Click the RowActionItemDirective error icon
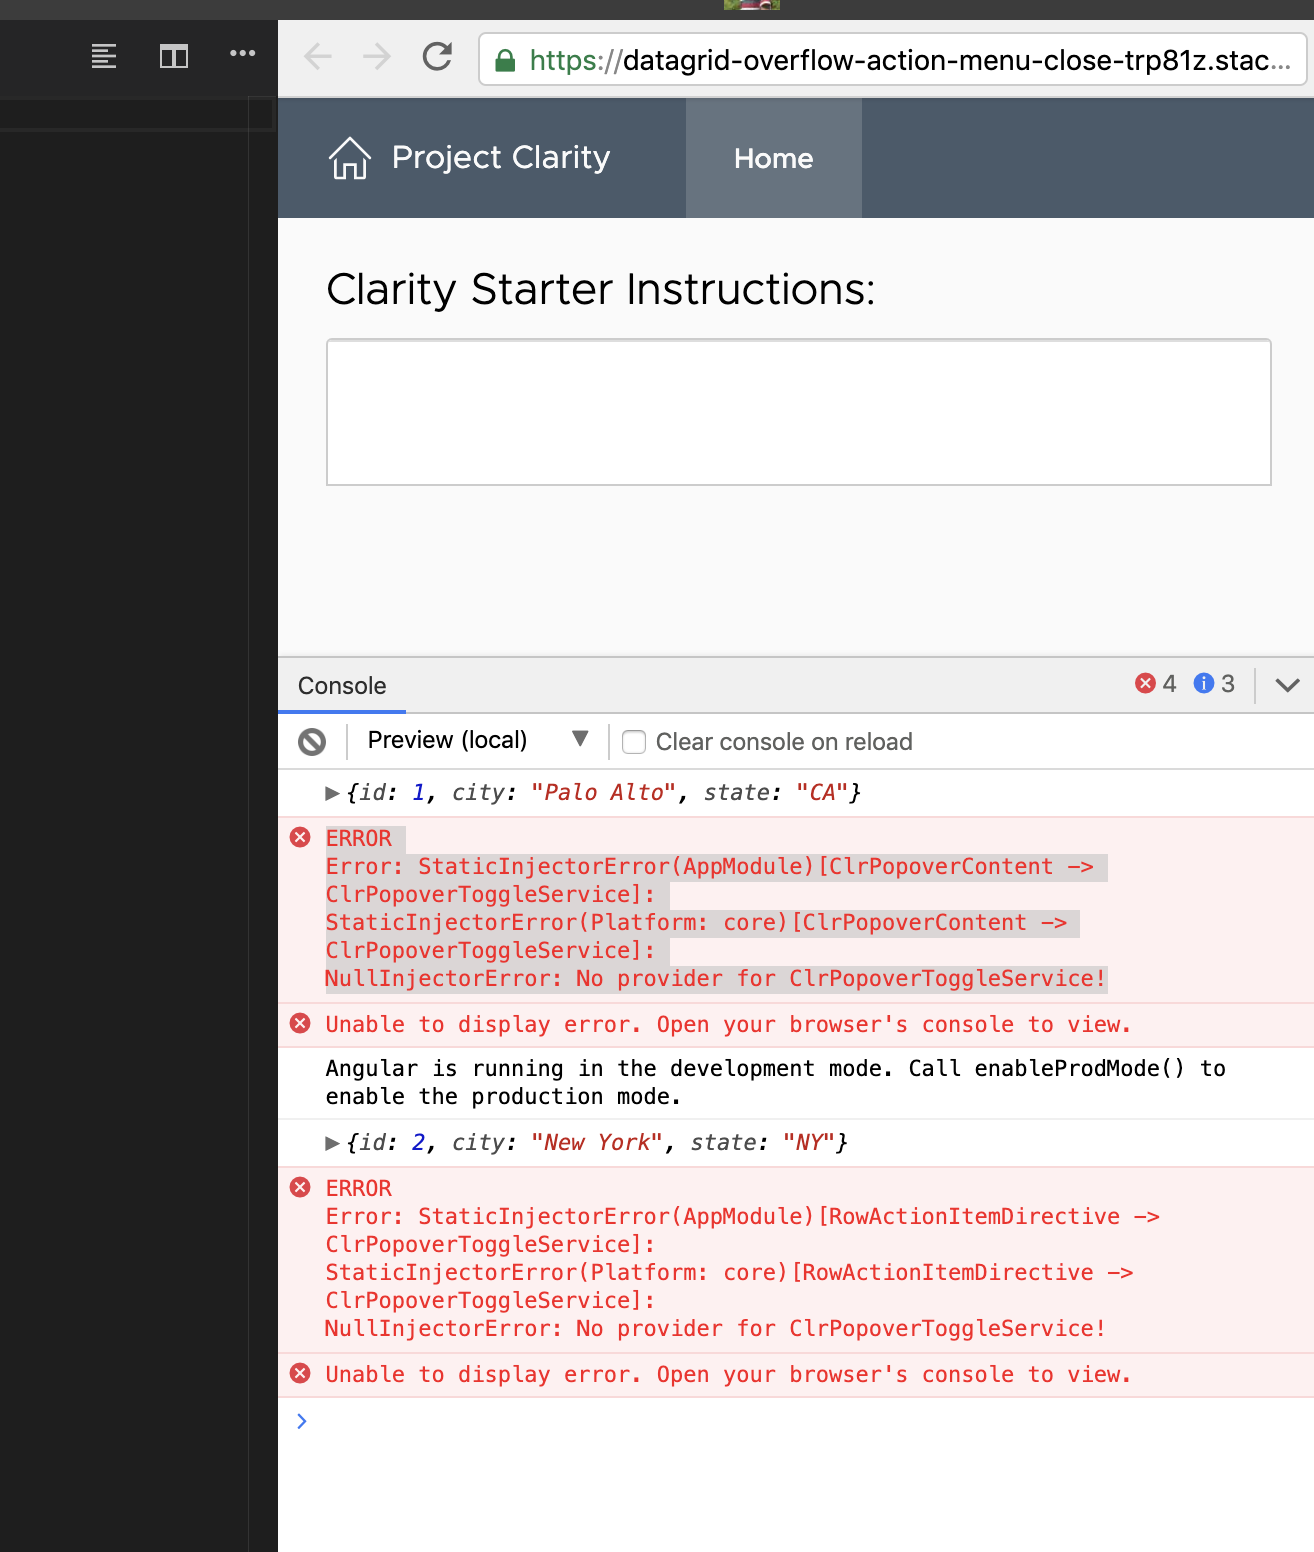The image size is (1314, 1552). pos(300,1187)
